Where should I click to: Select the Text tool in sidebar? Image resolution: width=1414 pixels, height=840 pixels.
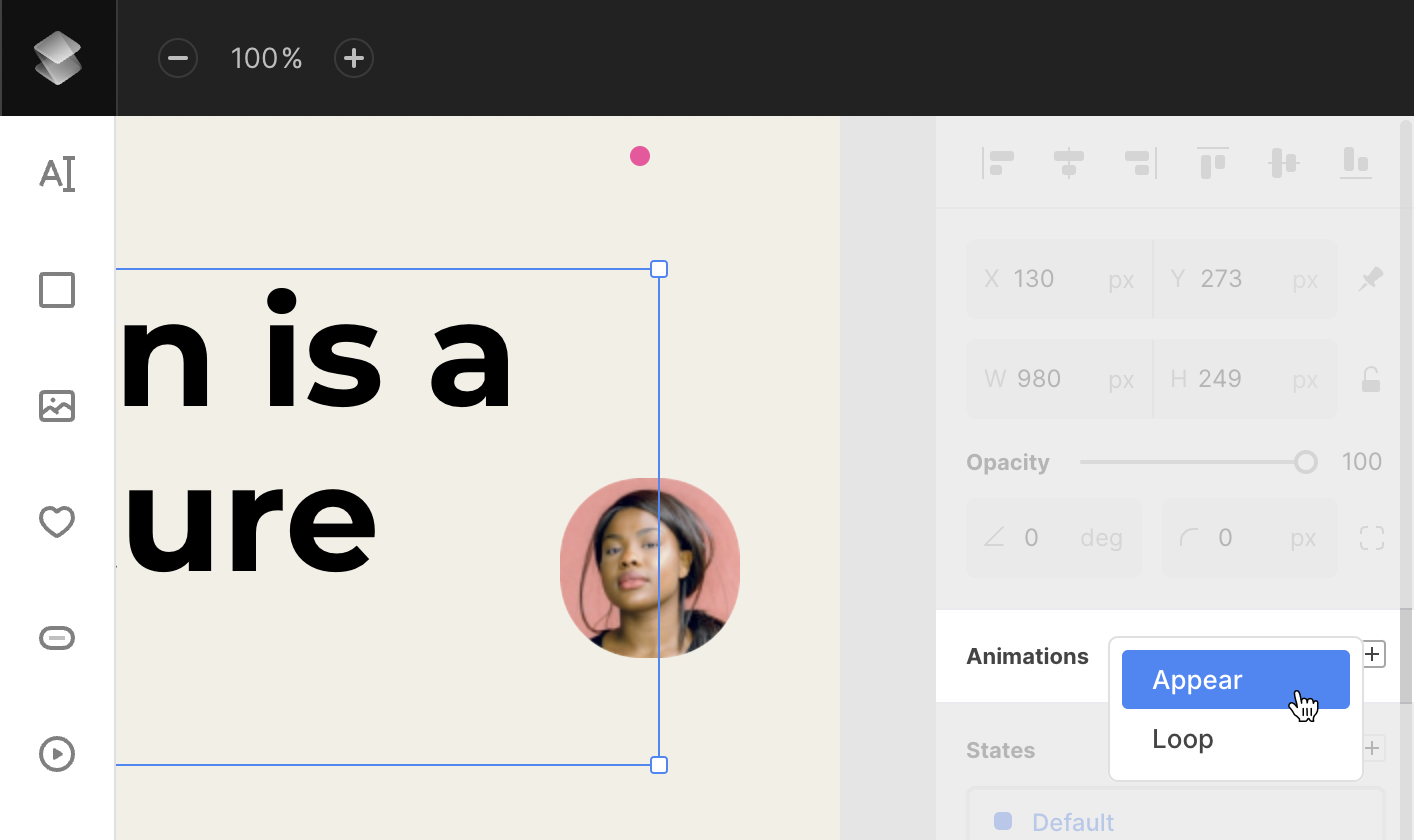[57, 174]
